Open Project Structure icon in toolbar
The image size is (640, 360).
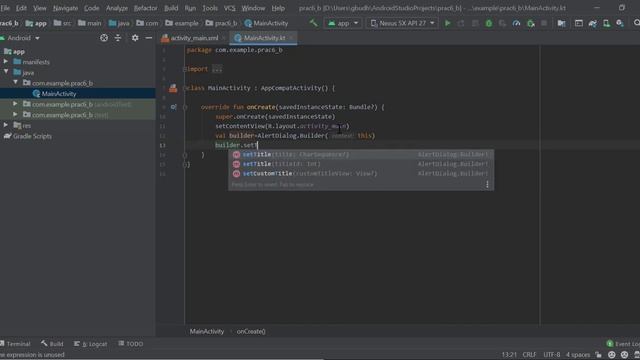[562, 23]
